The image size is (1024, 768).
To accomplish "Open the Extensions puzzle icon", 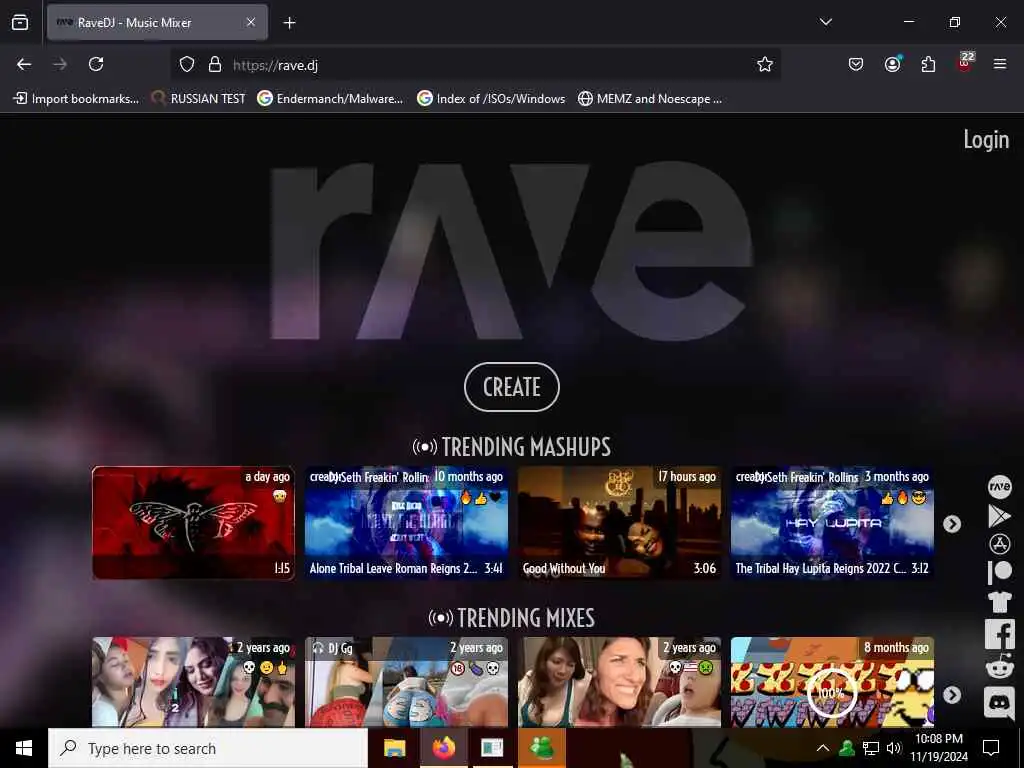I will pos(928,64).
